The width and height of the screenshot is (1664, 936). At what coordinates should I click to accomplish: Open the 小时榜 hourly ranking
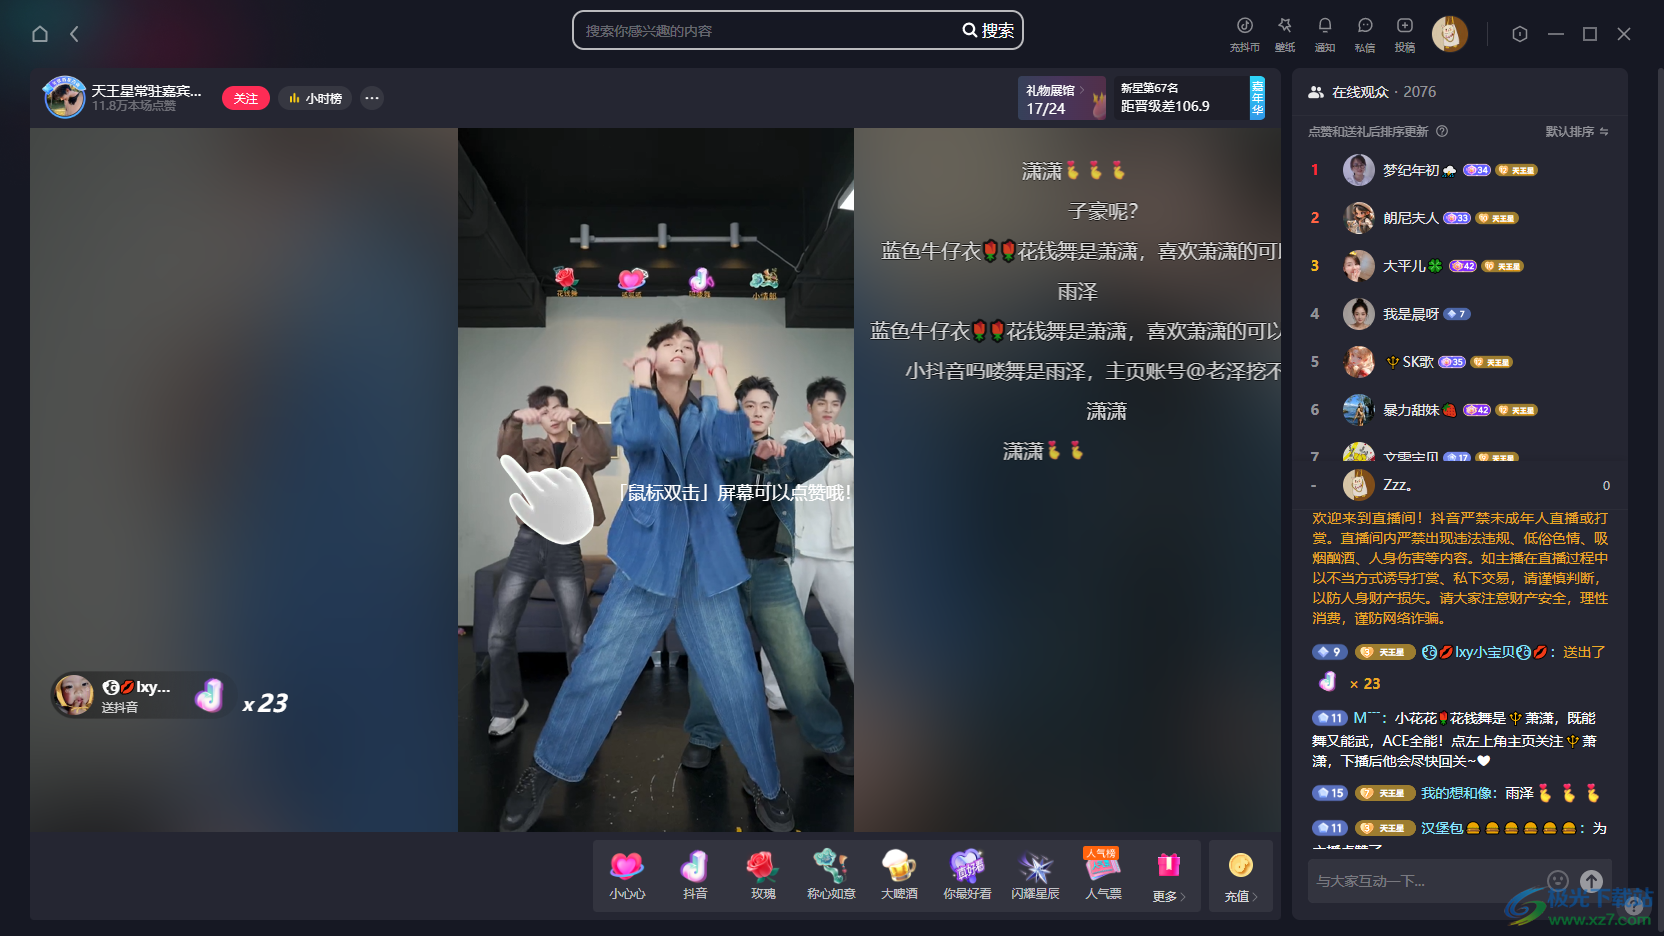316,98
